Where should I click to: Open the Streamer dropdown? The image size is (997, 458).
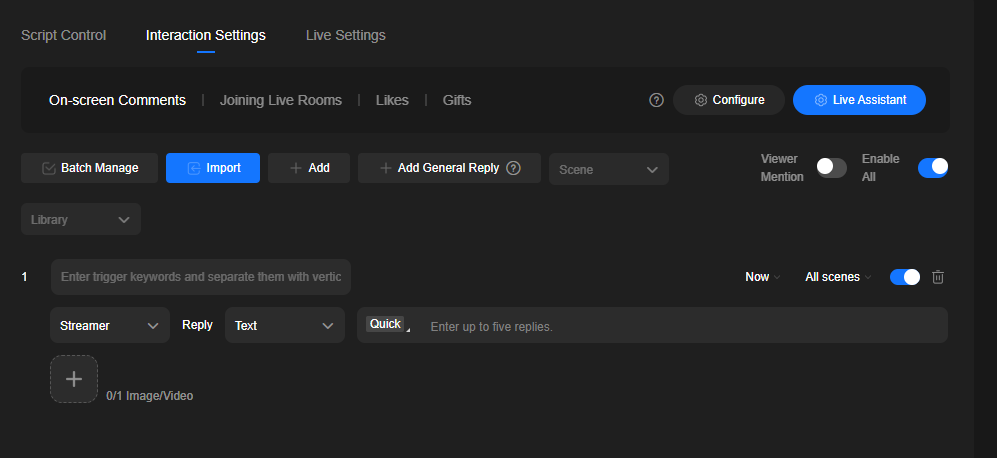tap(110, 325)
